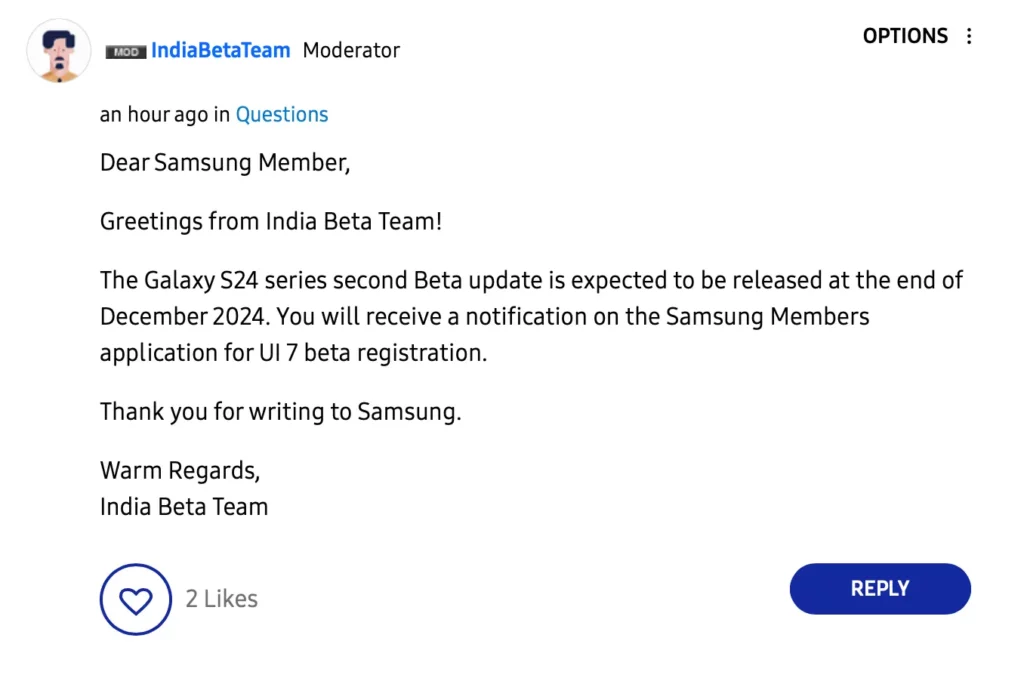Image resolution: width=1024 pixels, height=675 pixels.
Task: Click 'Thank you for writing to Samsung.'
Action: tap(281, 412)
